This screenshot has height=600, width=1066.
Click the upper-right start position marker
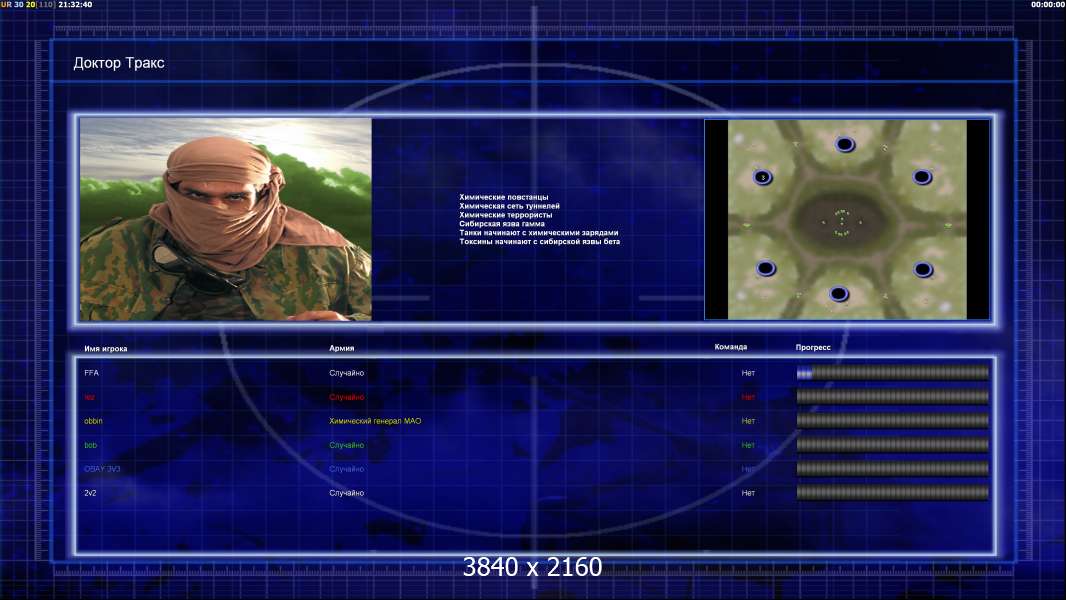[x=922, y=177]
